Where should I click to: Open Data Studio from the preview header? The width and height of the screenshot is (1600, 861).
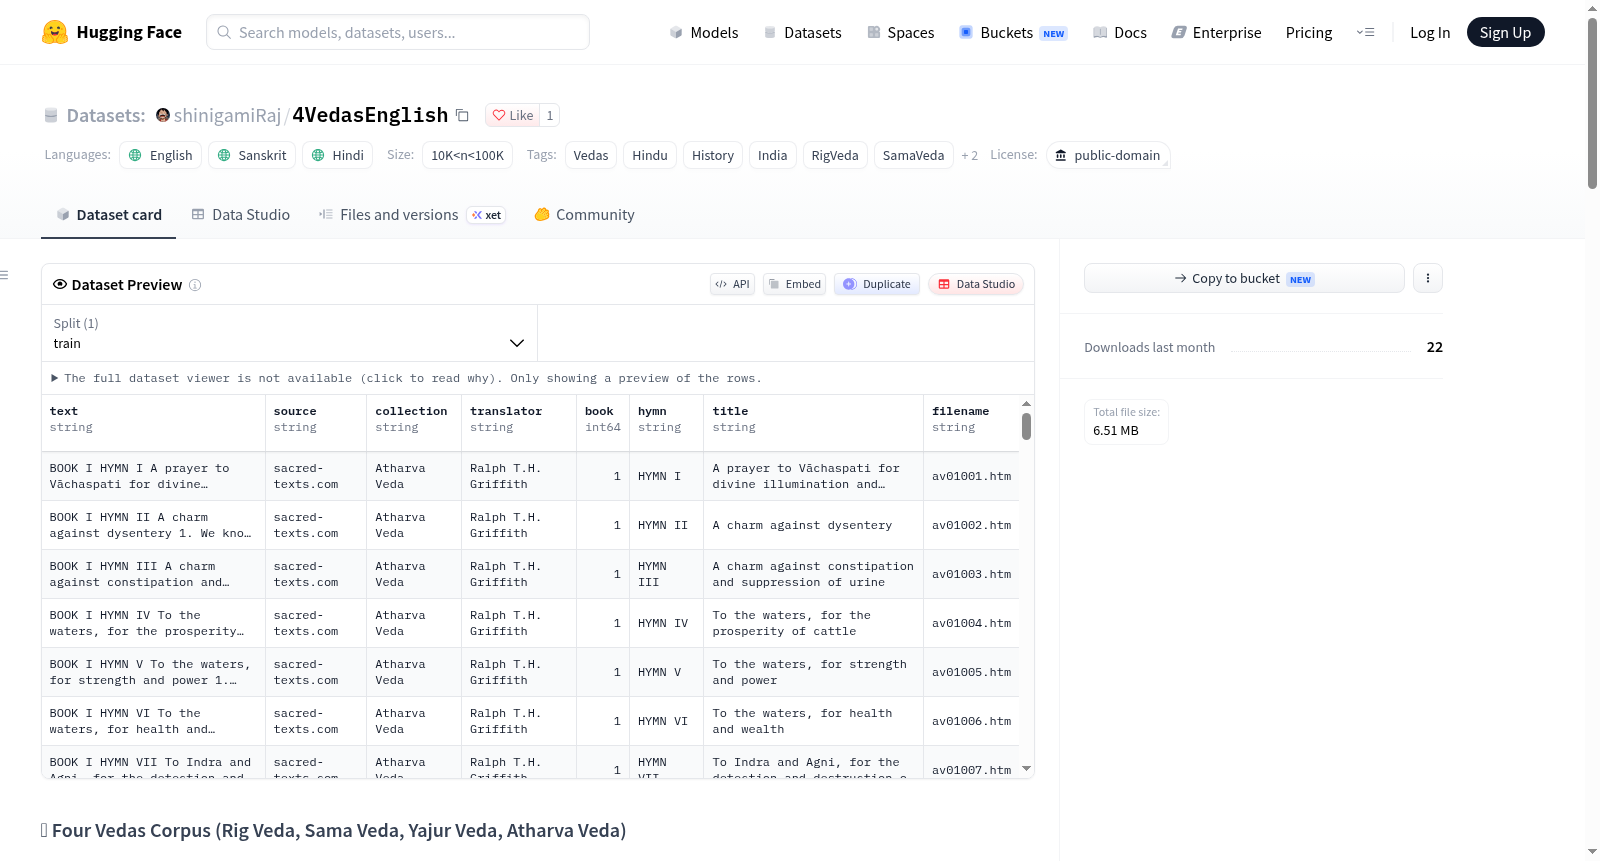[976, 284]
